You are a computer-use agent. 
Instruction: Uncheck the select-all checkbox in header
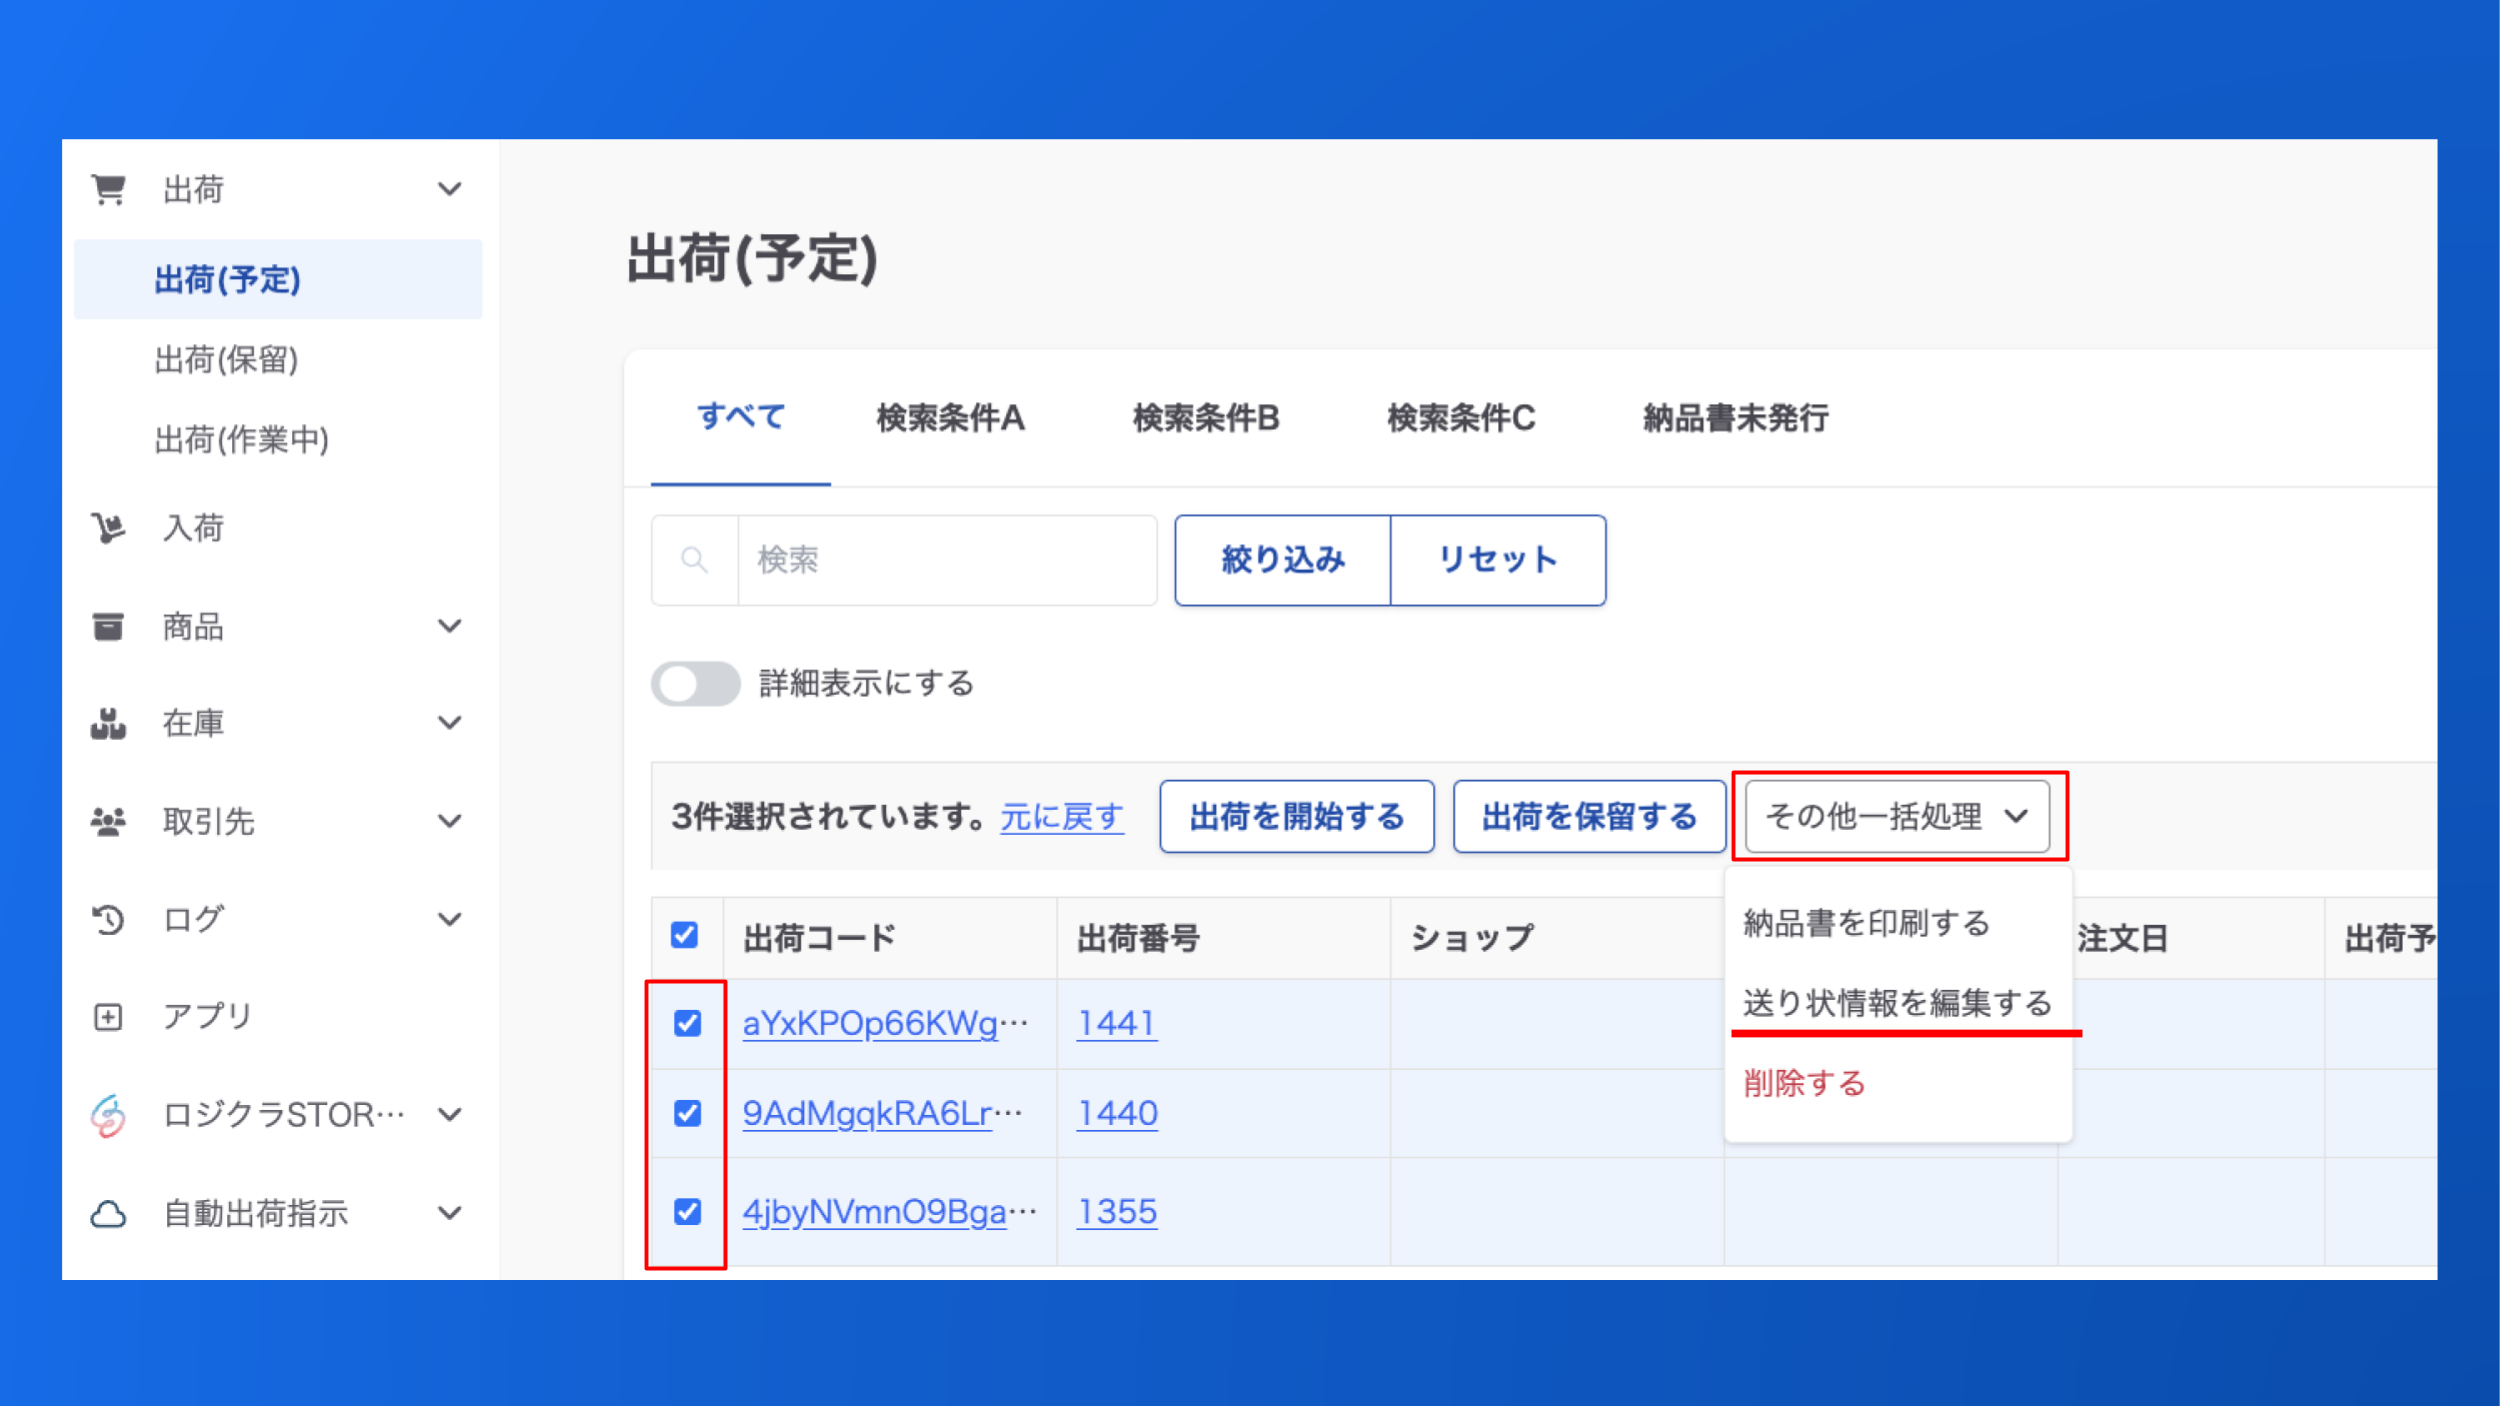pos(685,936)
